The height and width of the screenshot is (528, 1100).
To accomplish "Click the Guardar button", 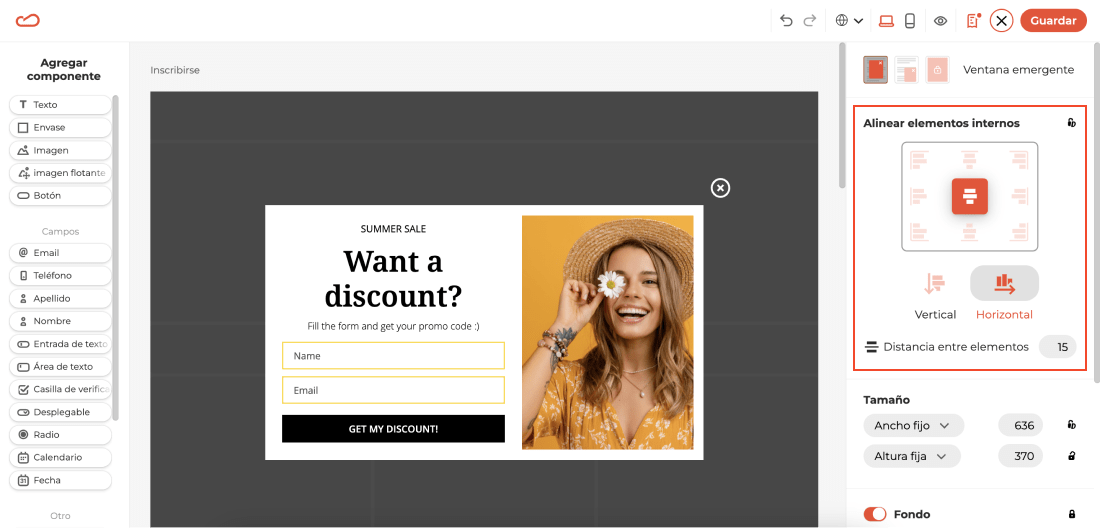I will point(1053,21).
